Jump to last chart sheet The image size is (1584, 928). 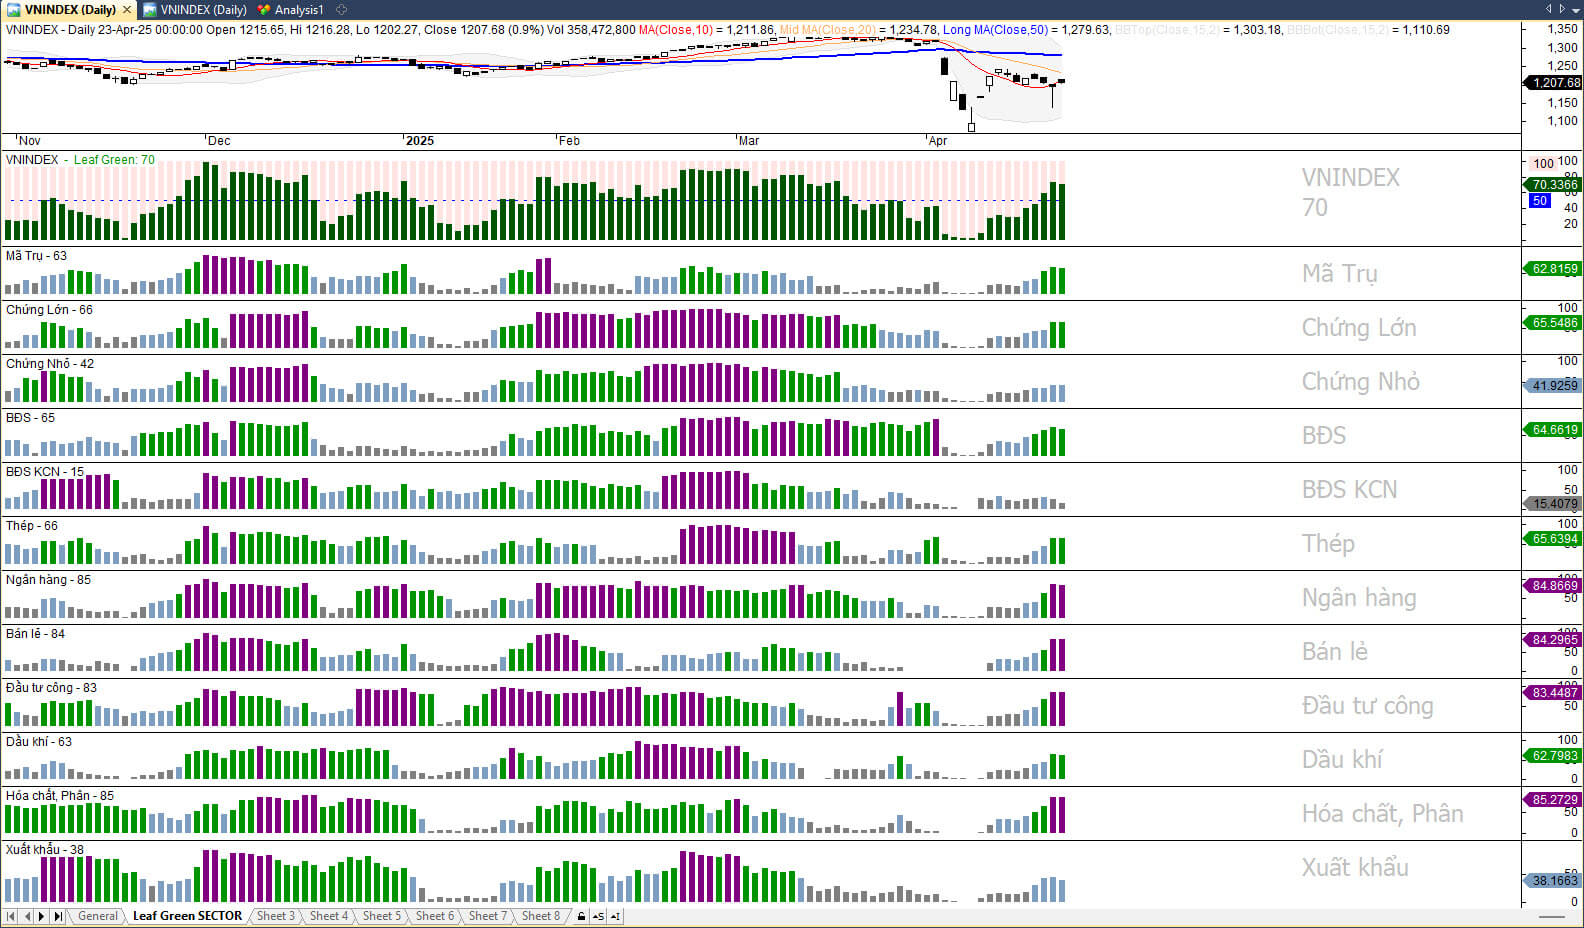58,916
